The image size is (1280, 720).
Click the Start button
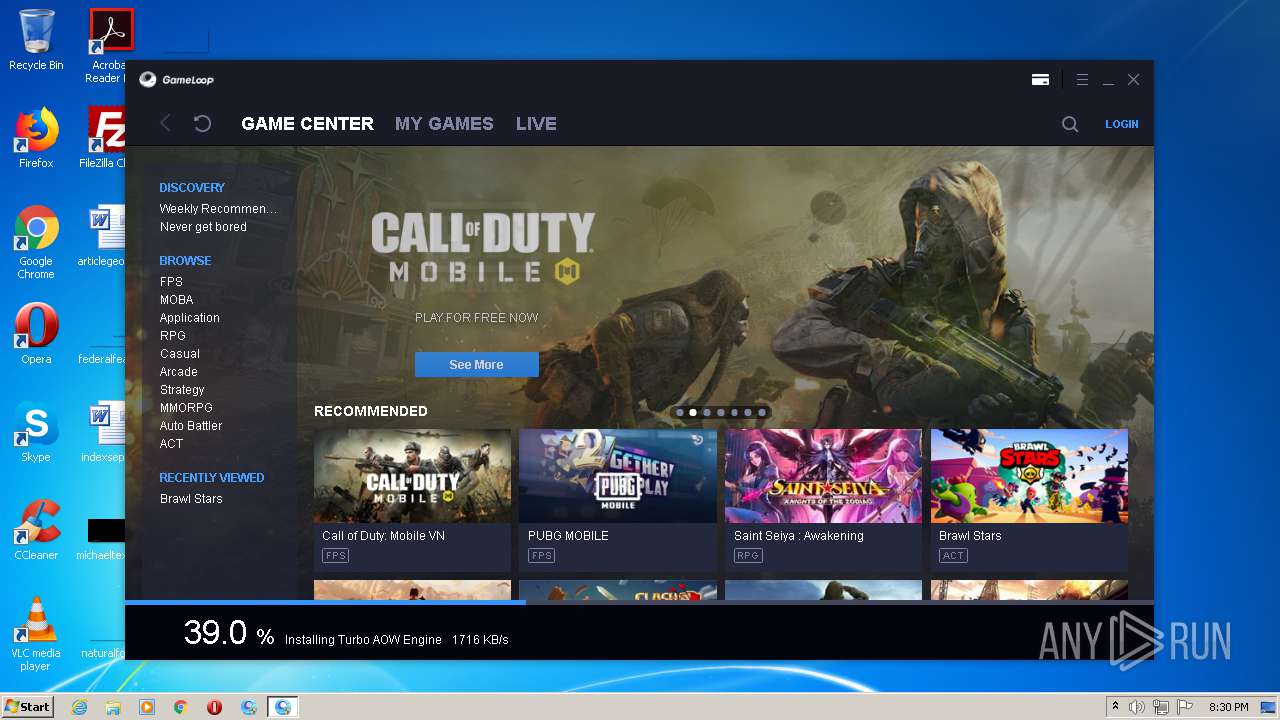[x=27, y=707]
